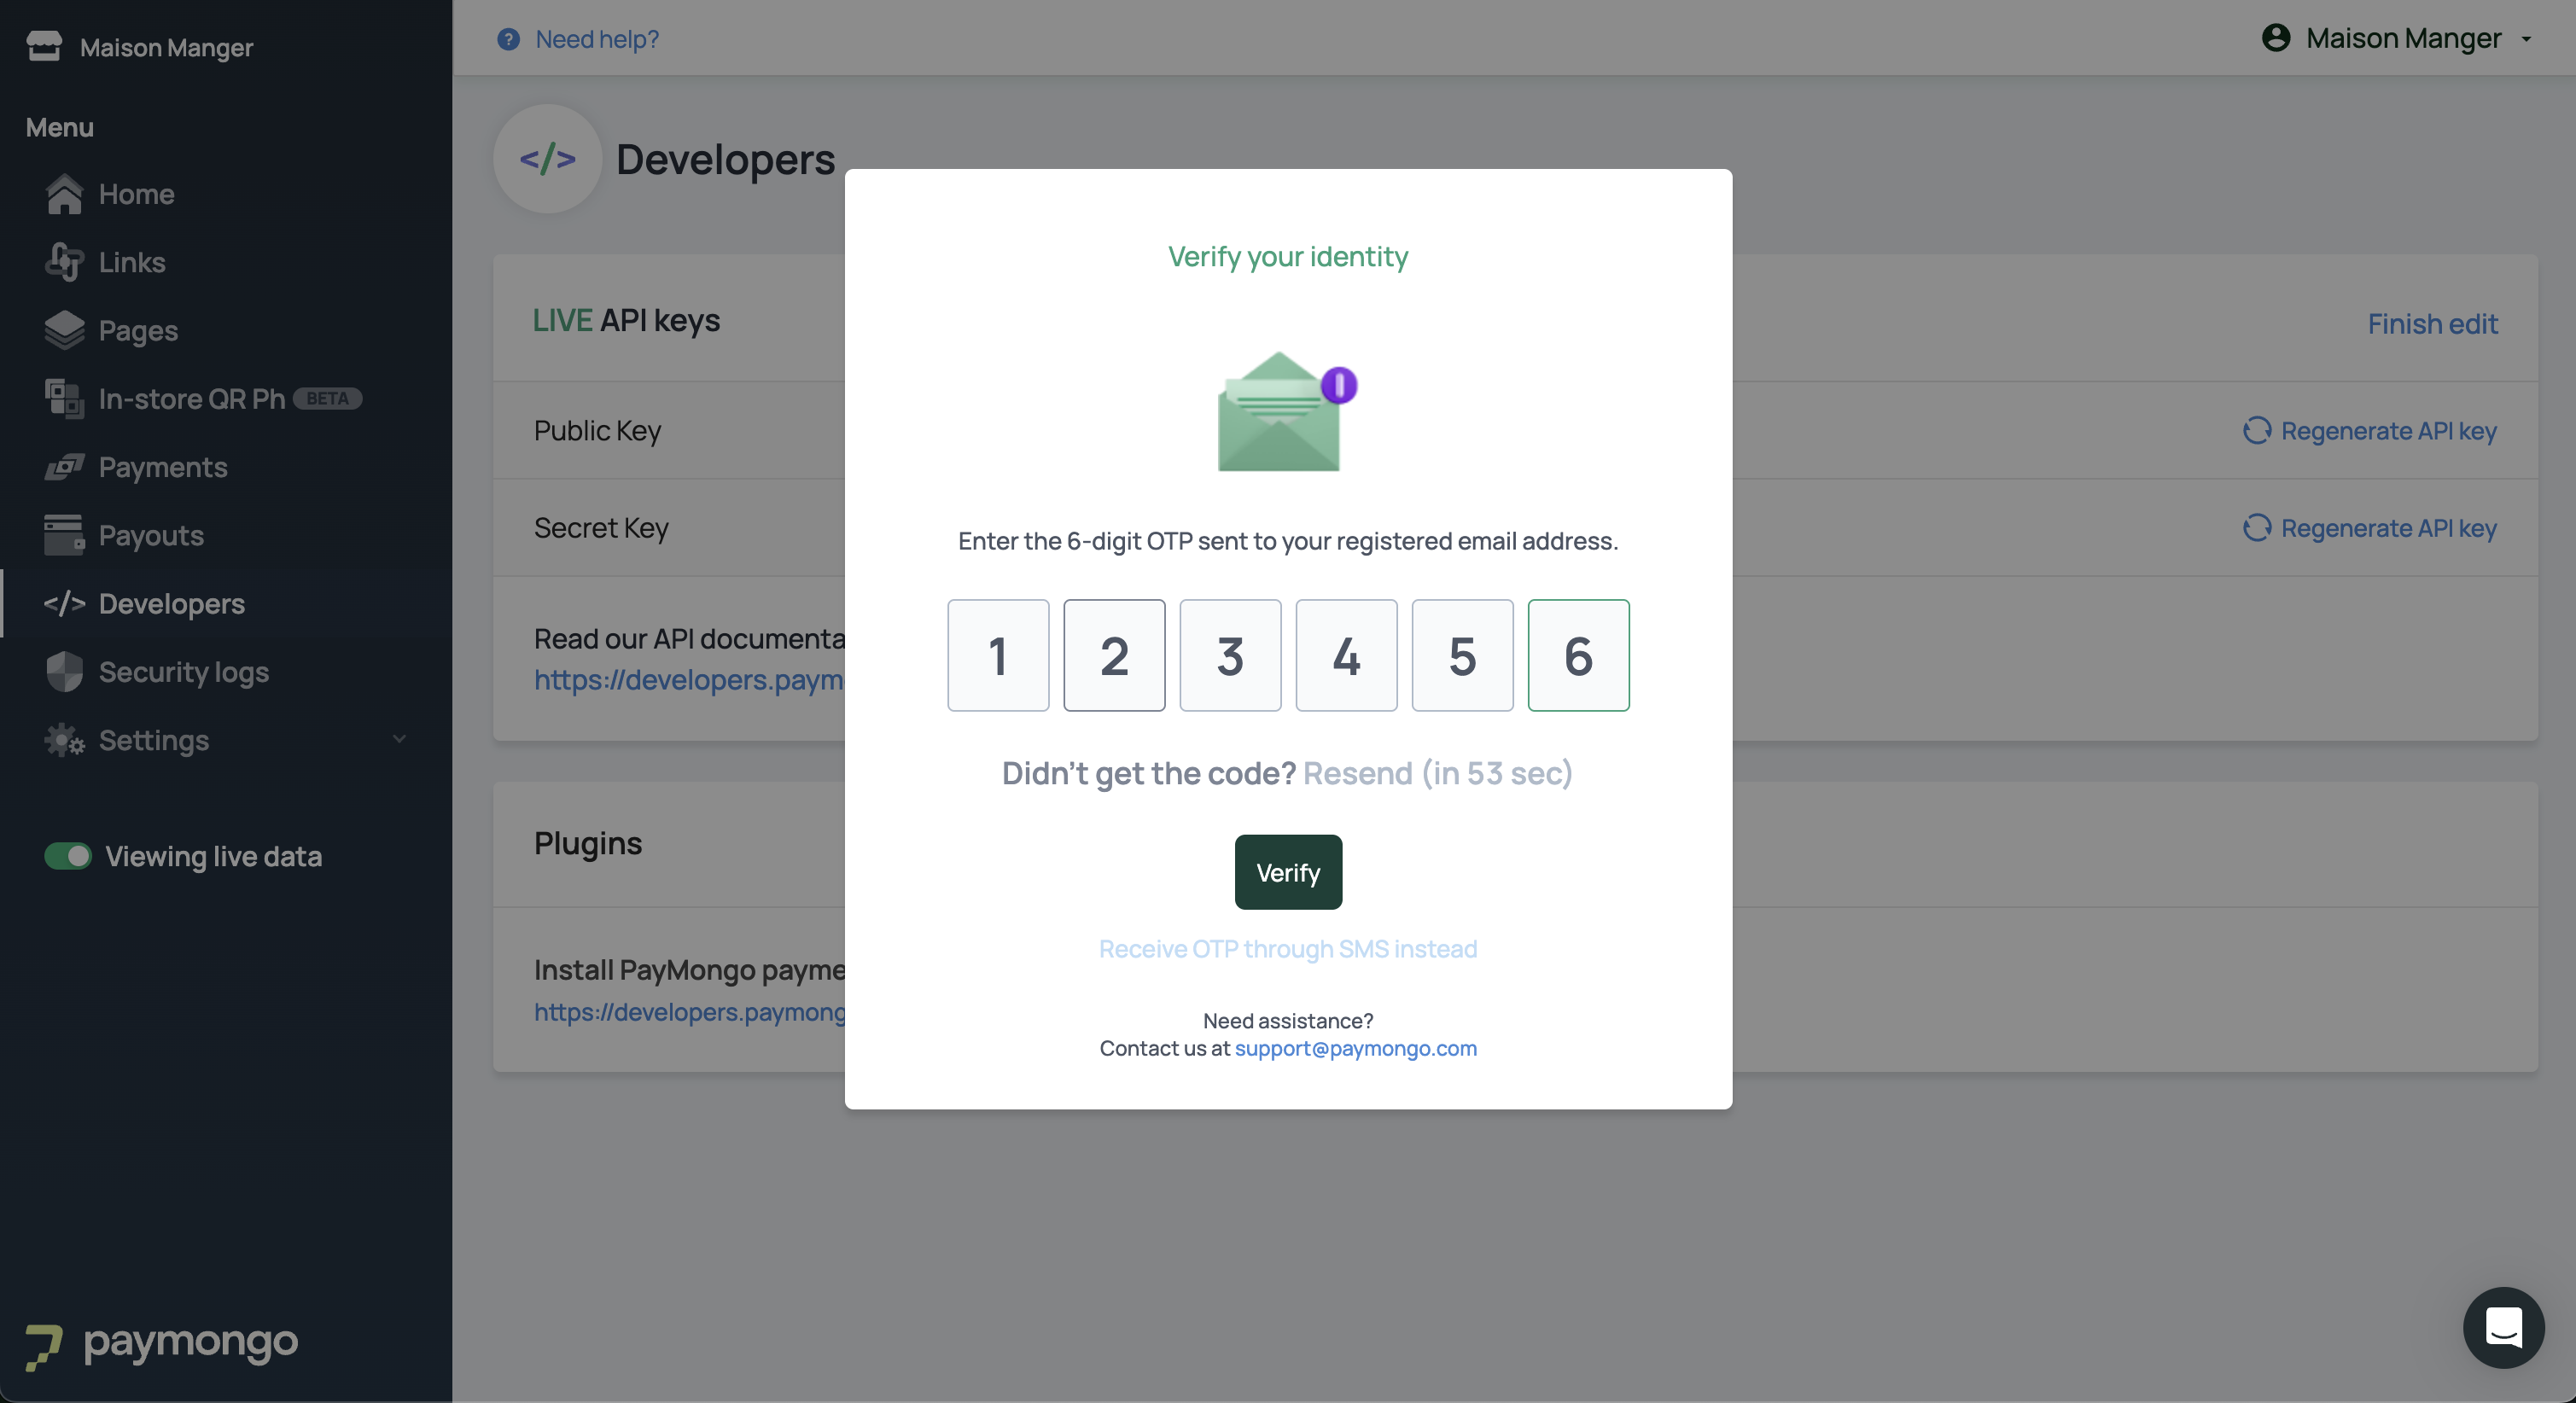2576x1403 pixels.
Task: Click the Security logs shield icon
Action: click(x=64, y=671)
